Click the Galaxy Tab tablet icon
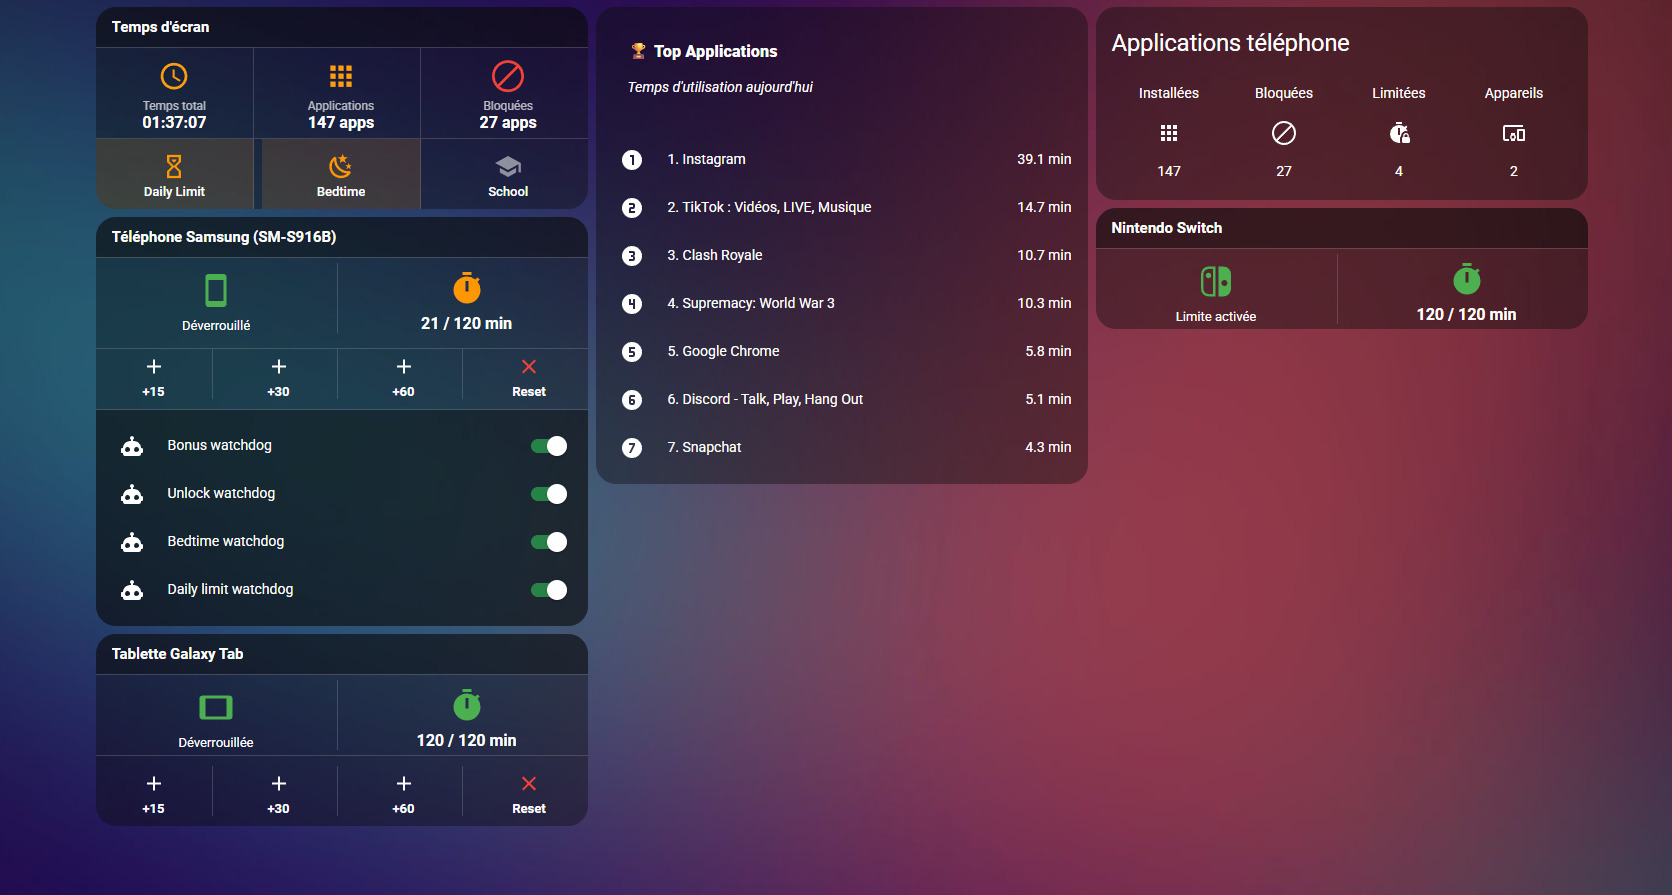This screenshot has height=895, width=1672. [x=216, y=708]
